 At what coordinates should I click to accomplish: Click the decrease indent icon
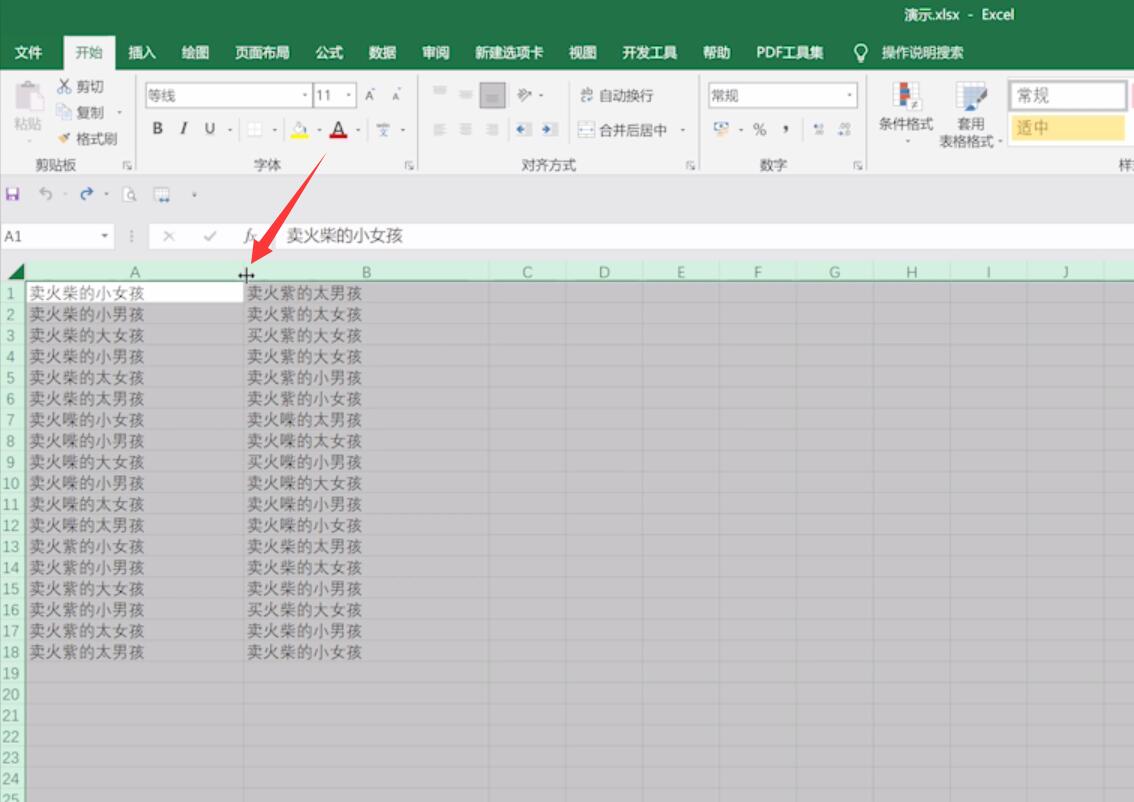[523, 129]
